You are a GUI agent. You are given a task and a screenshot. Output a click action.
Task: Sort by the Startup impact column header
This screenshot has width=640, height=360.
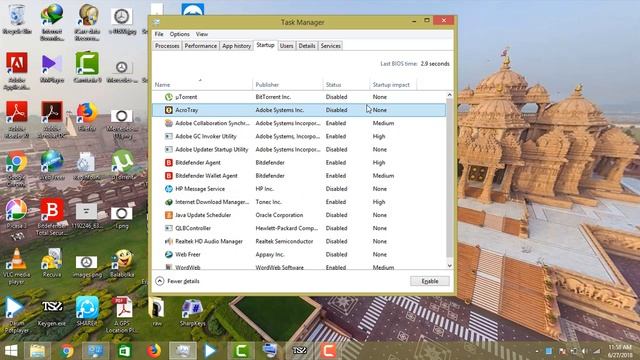pos(393,85)
